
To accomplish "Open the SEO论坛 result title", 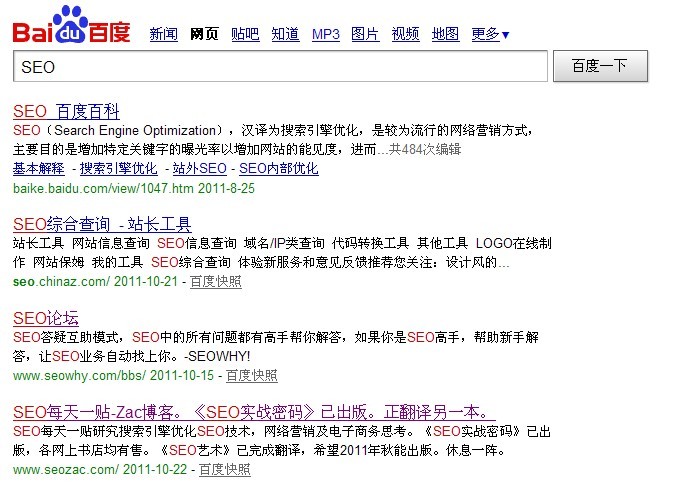I will 46,318.
